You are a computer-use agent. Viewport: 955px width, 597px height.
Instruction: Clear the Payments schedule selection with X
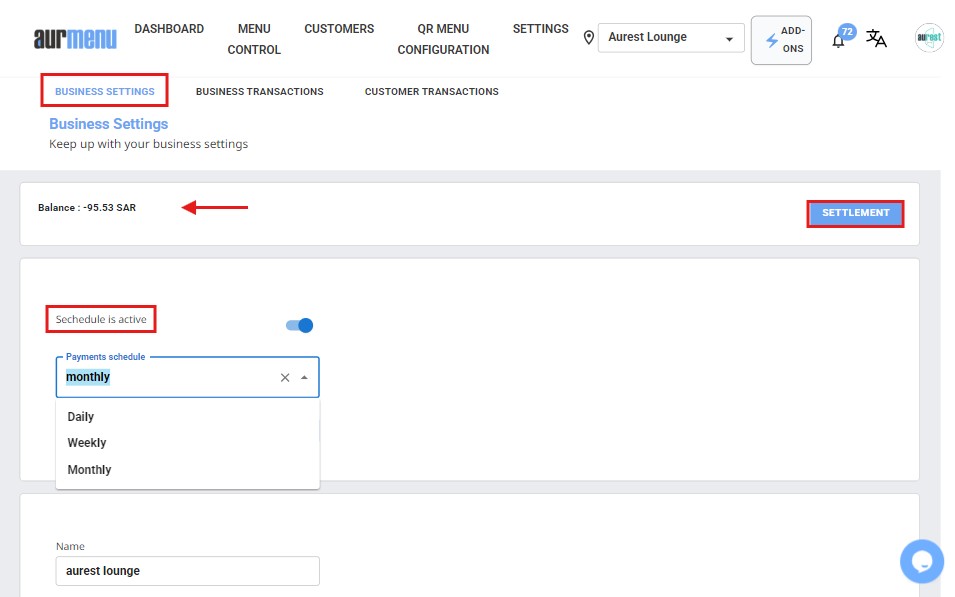[x=285, y=377]
